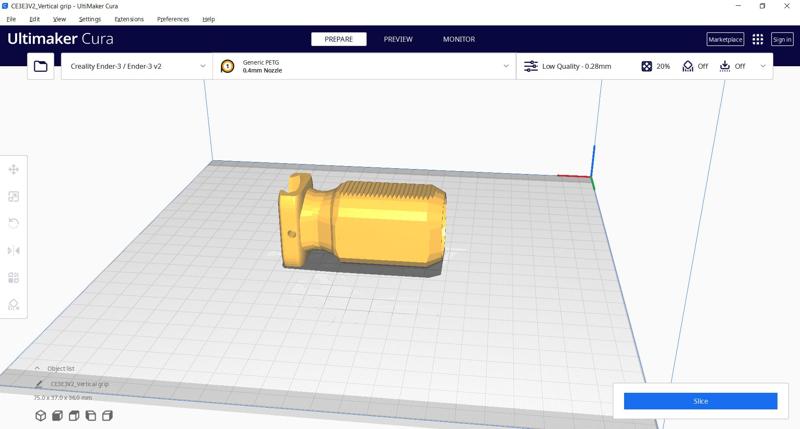This screenshot has width=800, height=429.
Task: Click the model dimensions text
Action: (63, 397)
